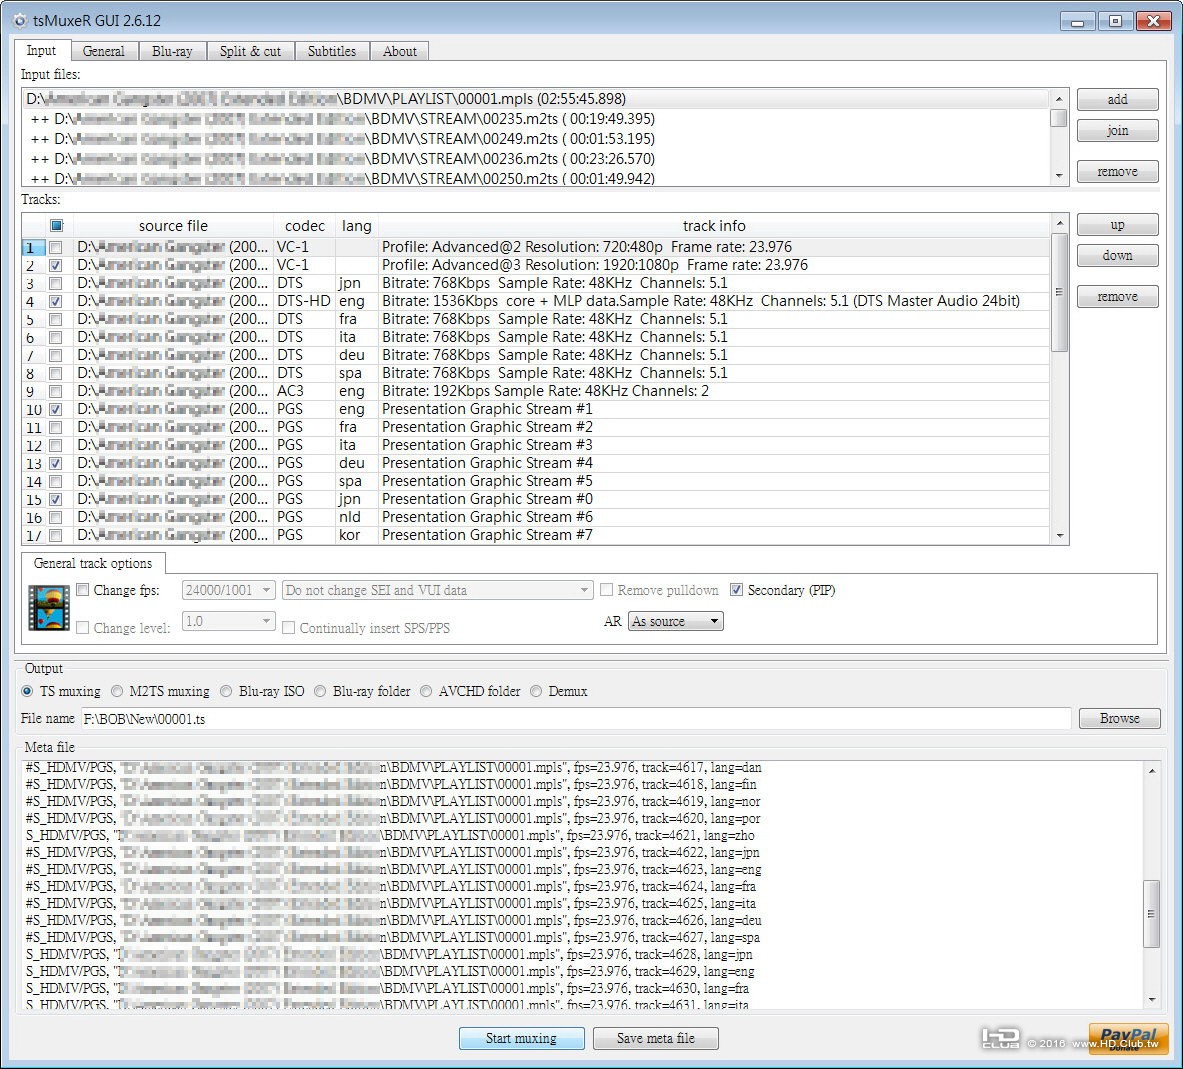Click tracks list scrollbar down arrow

click(x=1060, y=536)
